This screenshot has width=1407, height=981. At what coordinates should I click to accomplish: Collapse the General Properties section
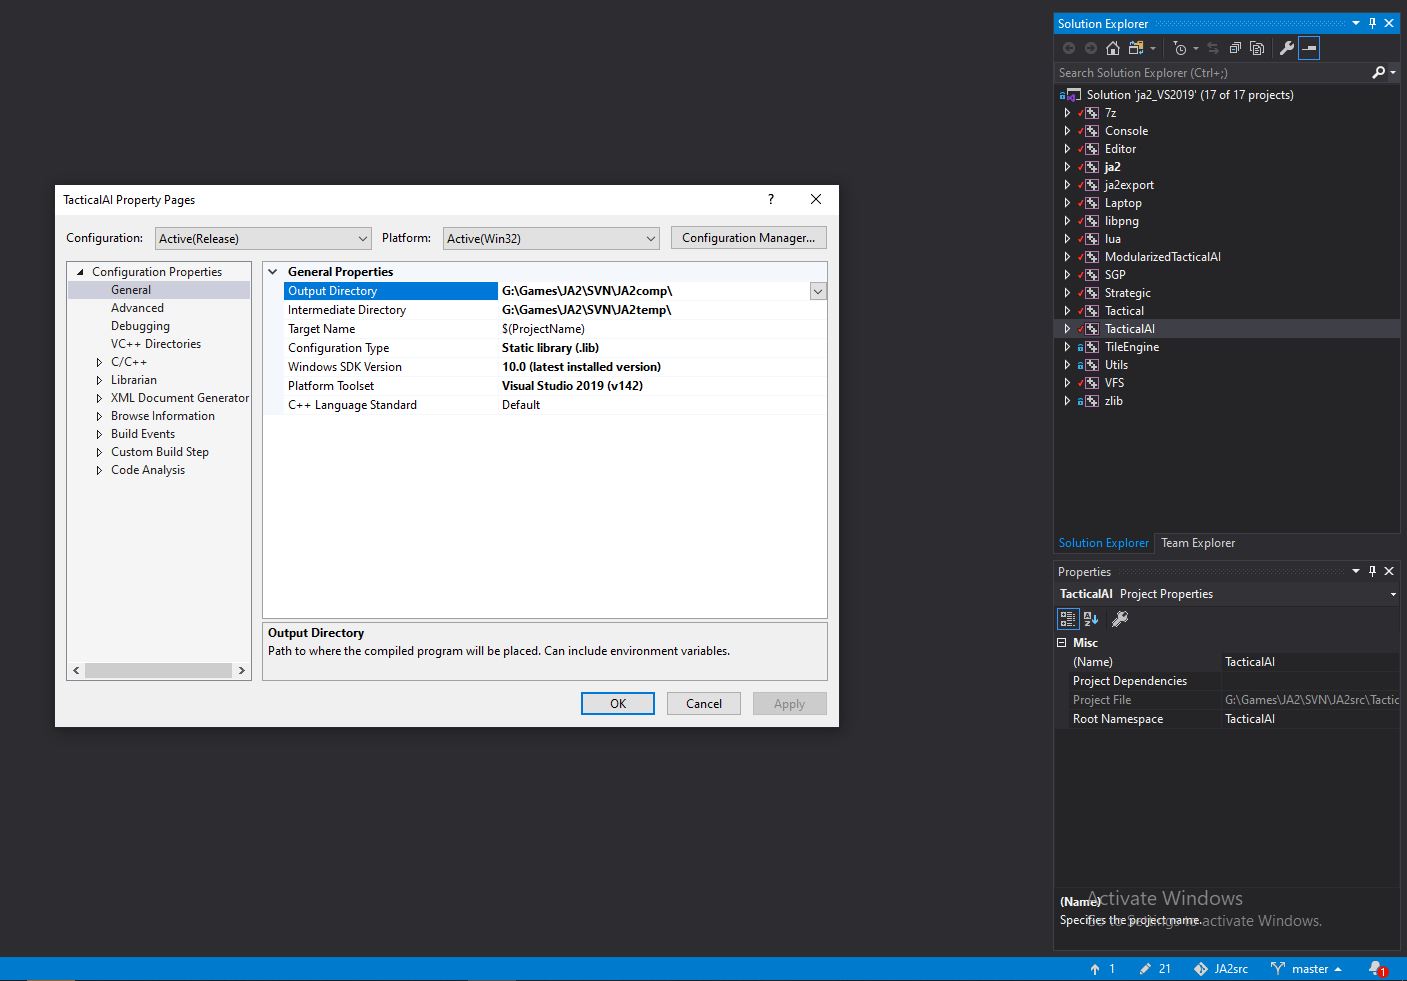pos(273,272)
